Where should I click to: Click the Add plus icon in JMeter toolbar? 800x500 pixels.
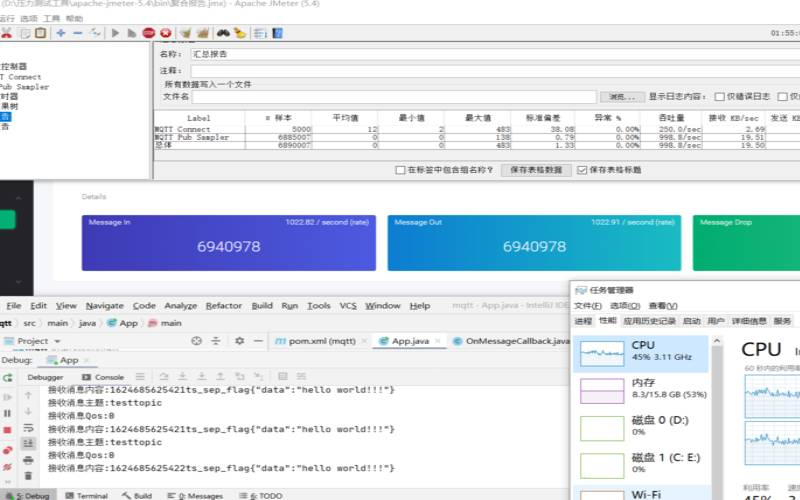(x=60, y=33)
